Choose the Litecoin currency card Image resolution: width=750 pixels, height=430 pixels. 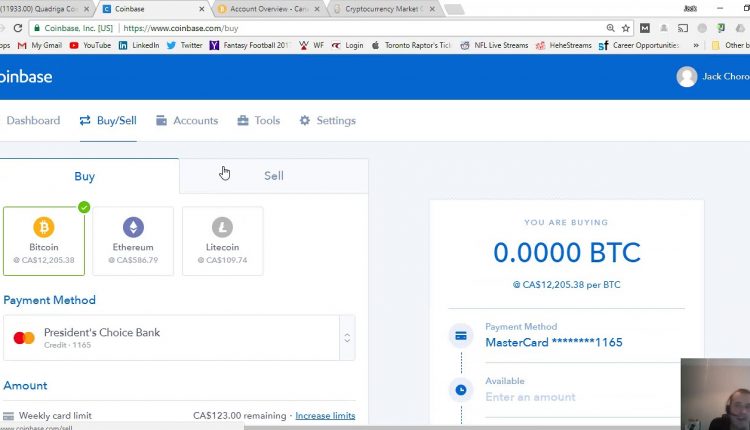click(x=222, y=241)
